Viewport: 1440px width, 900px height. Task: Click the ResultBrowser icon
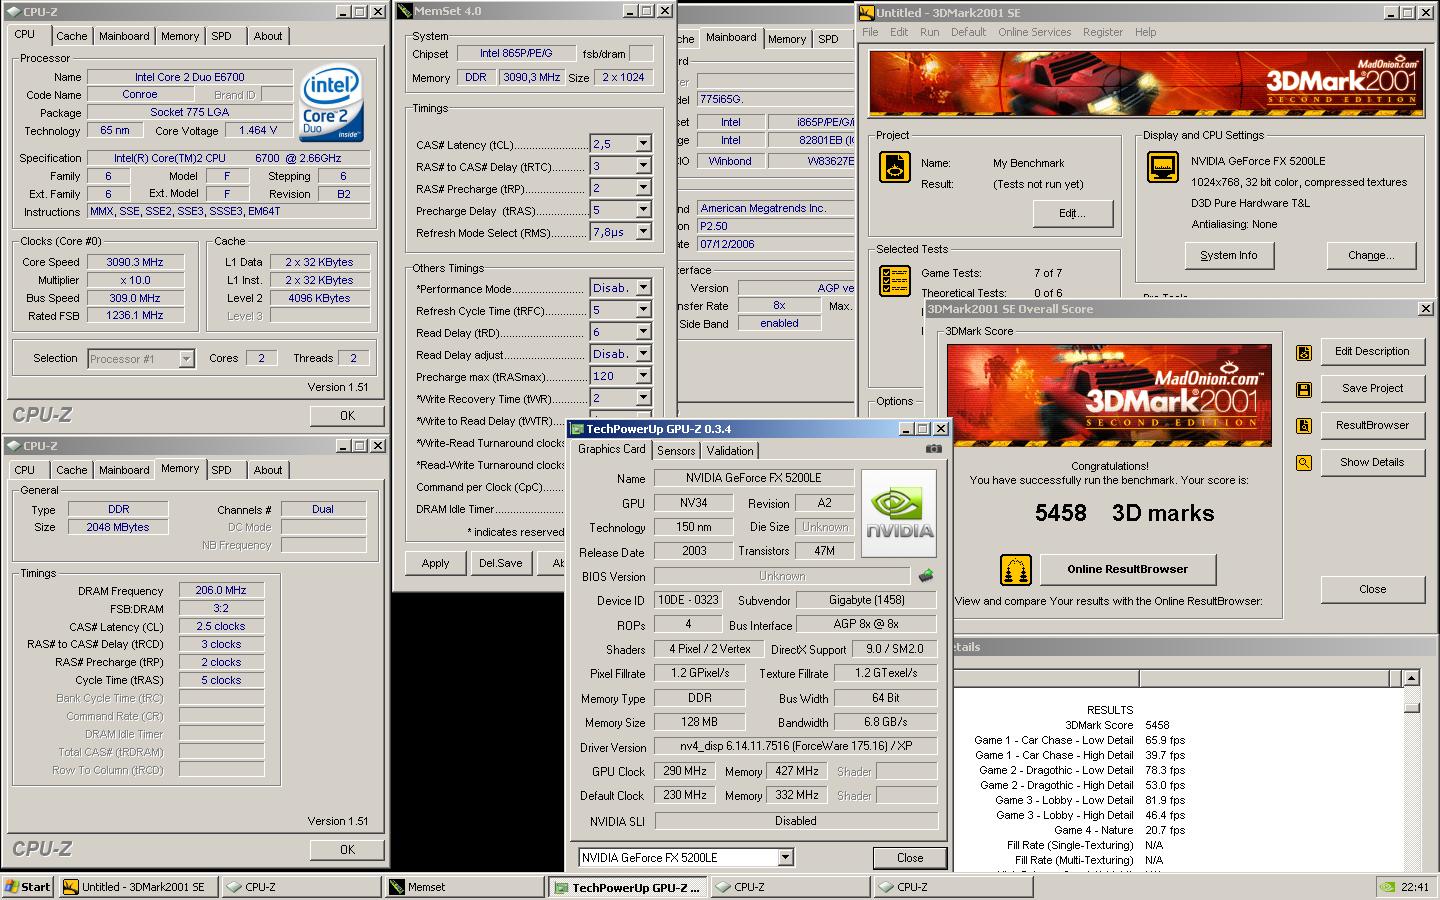coord(1304,426)
